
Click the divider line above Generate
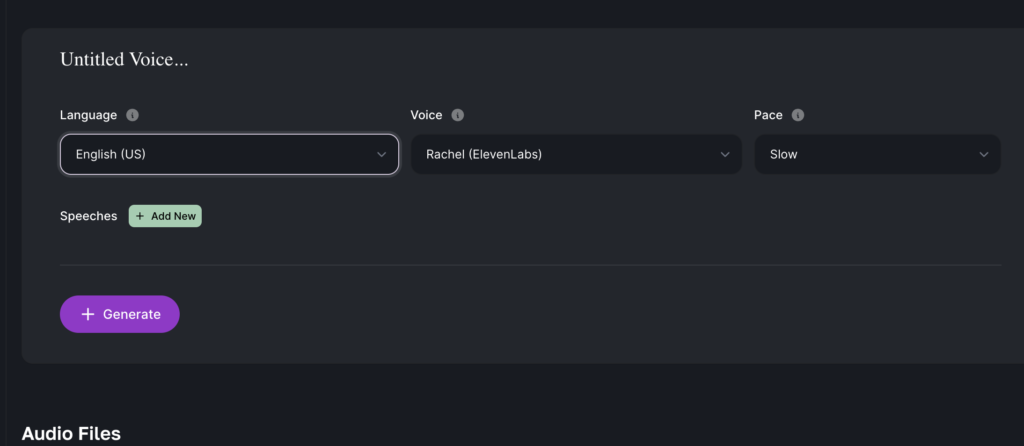[530, 265]
